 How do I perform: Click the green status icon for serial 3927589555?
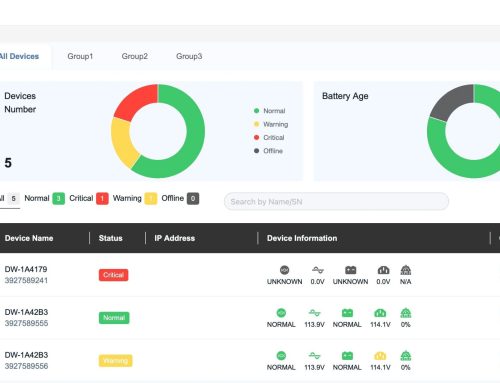[x=281, y=313]
